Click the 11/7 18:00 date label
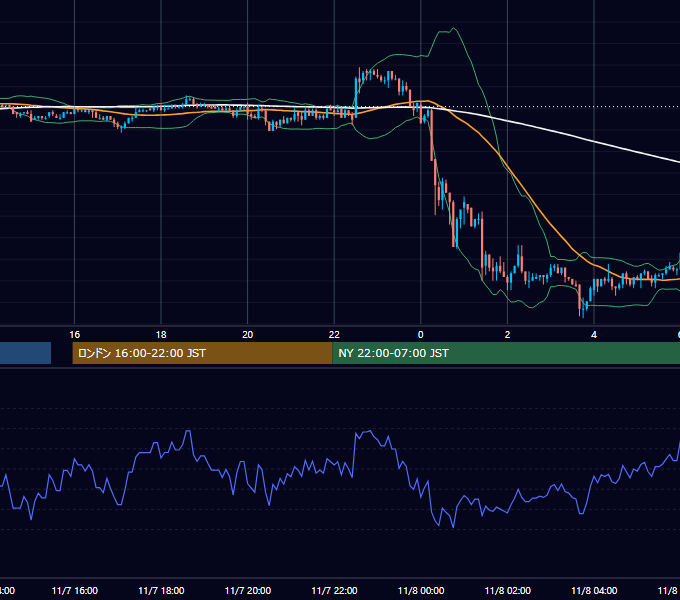Screen dimensions: 680x600 click(161, 590)
